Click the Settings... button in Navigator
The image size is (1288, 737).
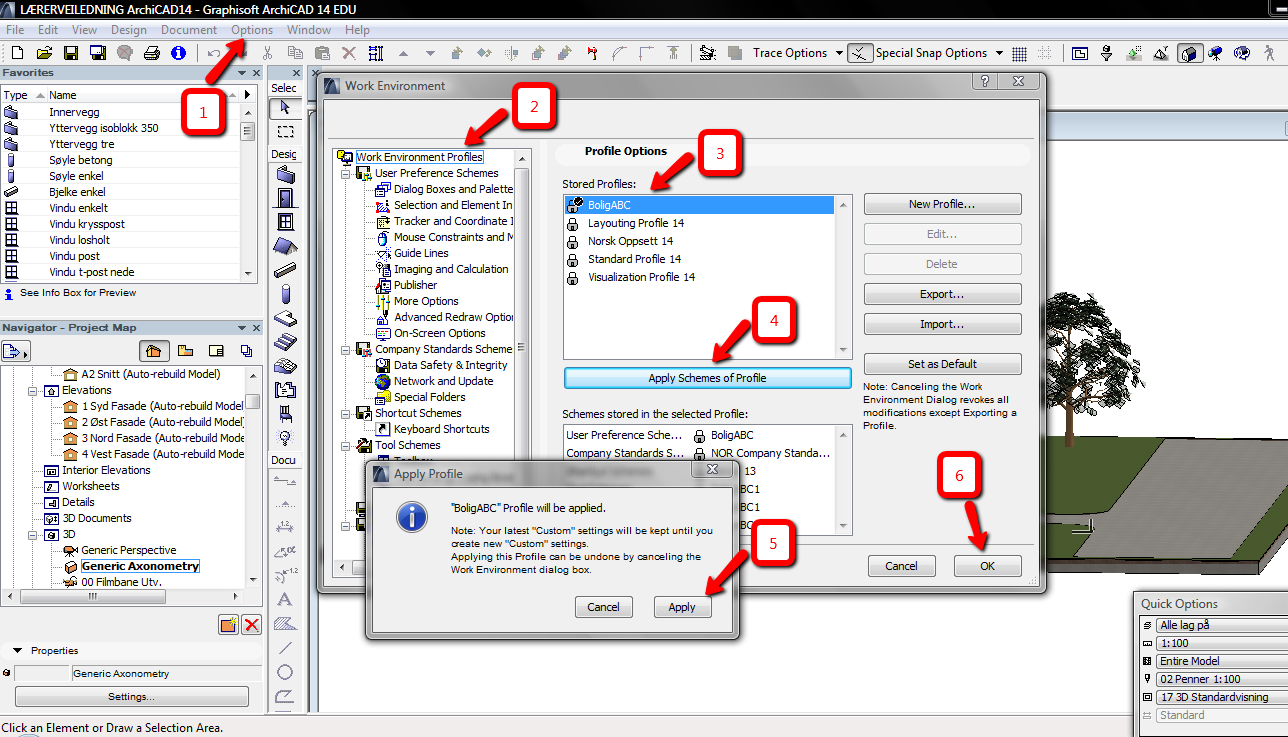tap(131, 697)
